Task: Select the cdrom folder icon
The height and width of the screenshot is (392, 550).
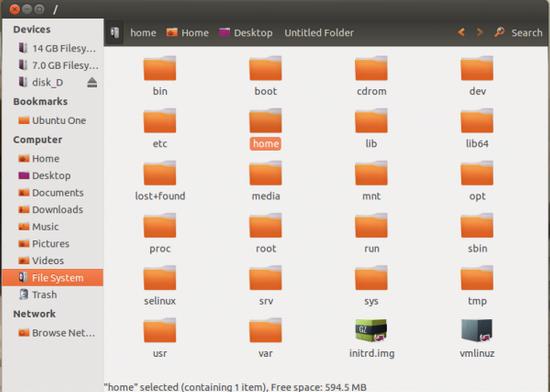Action: [x=371, y=68]
